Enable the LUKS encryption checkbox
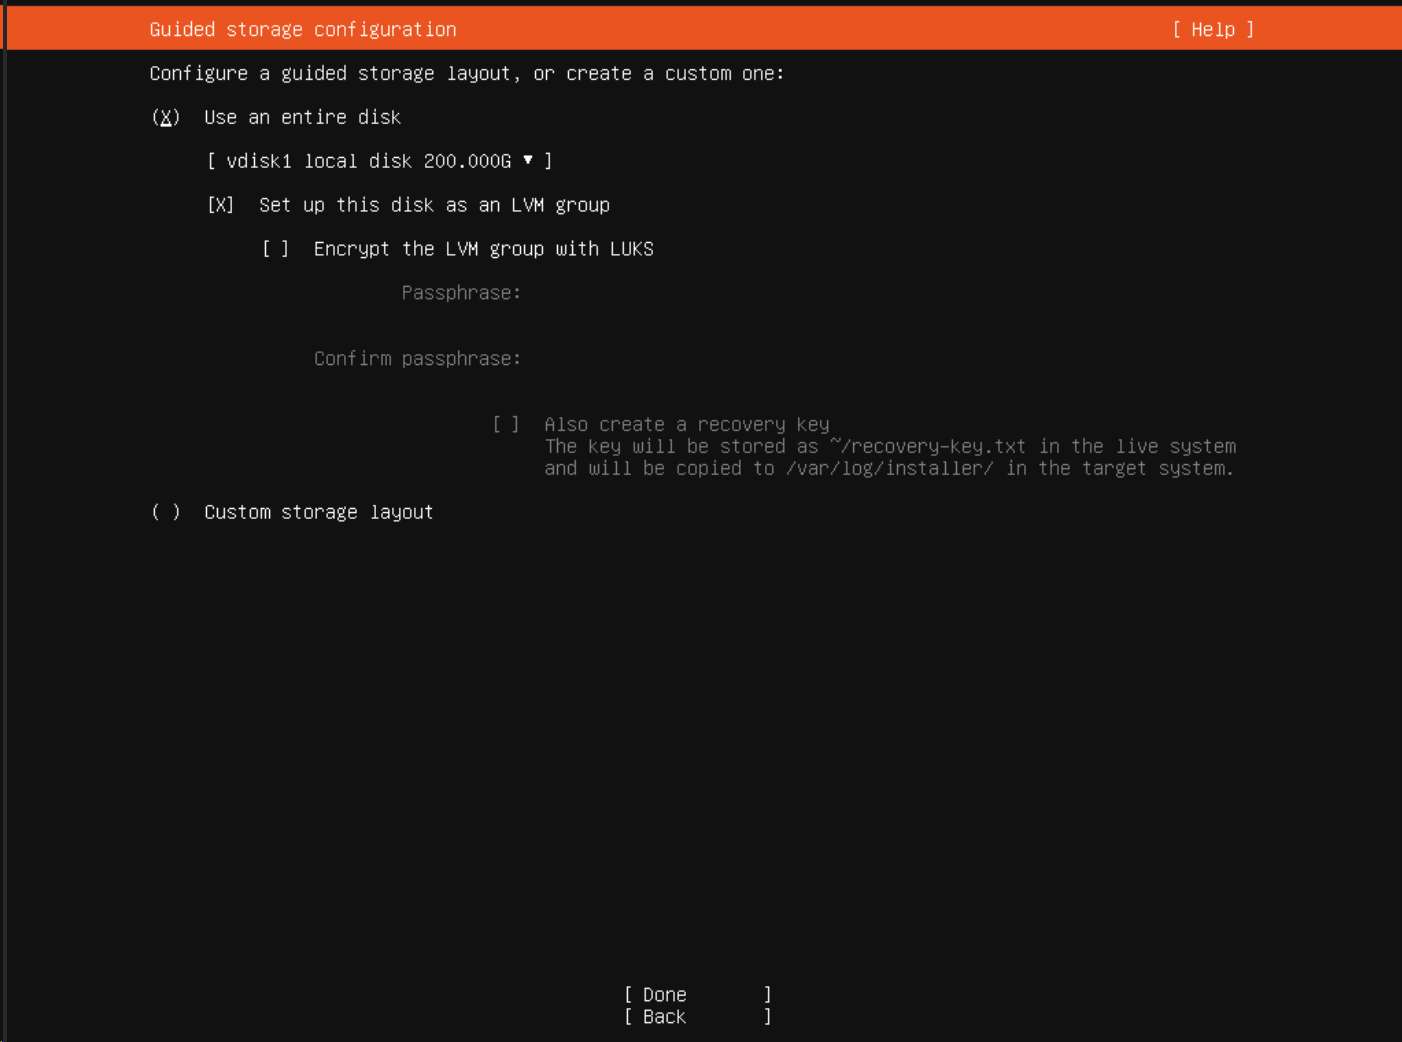Image resolution: width=1402 pixels, height=1042 pixels. tap(276, 249)
